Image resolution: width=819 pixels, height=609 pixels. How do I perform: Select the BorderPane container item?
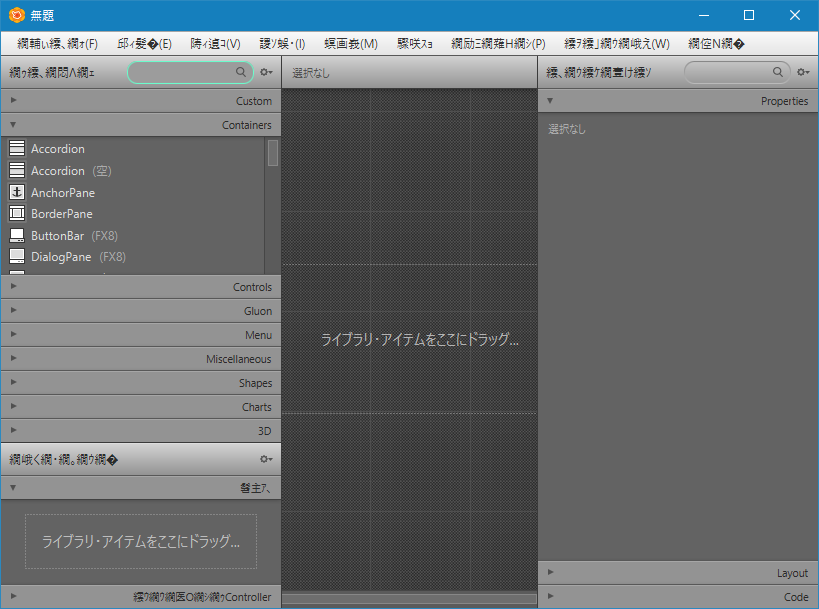62,213
